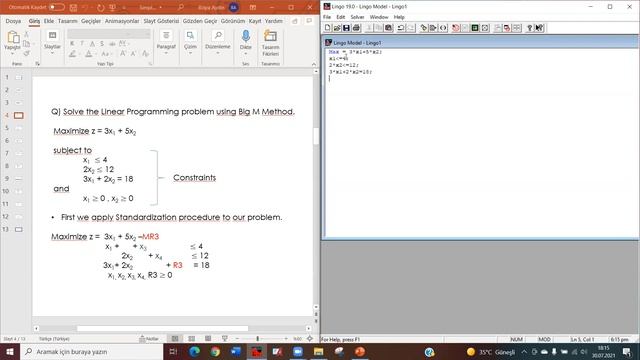Image resolution: width=640 pixels, height=360 pixels.
Task: Switch to the Tasarım ribbon tab
Action: tap(67, 21)
